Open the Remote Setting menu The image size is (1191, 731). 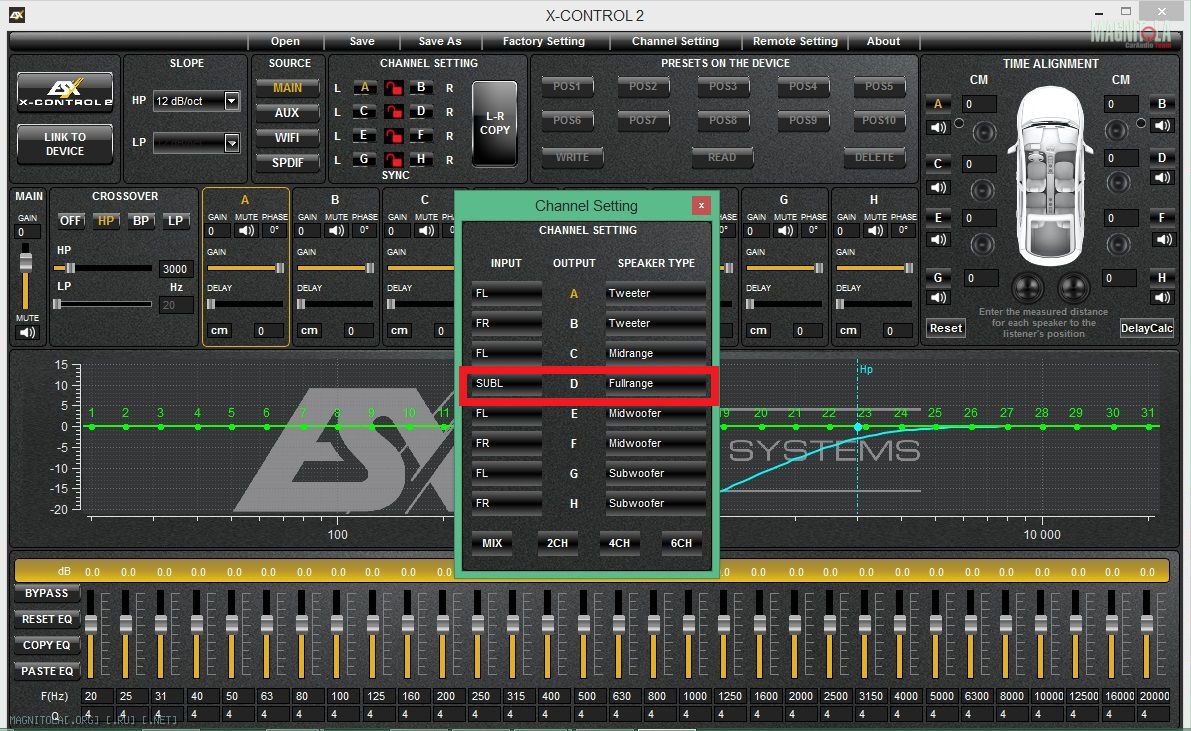(795, 41)
